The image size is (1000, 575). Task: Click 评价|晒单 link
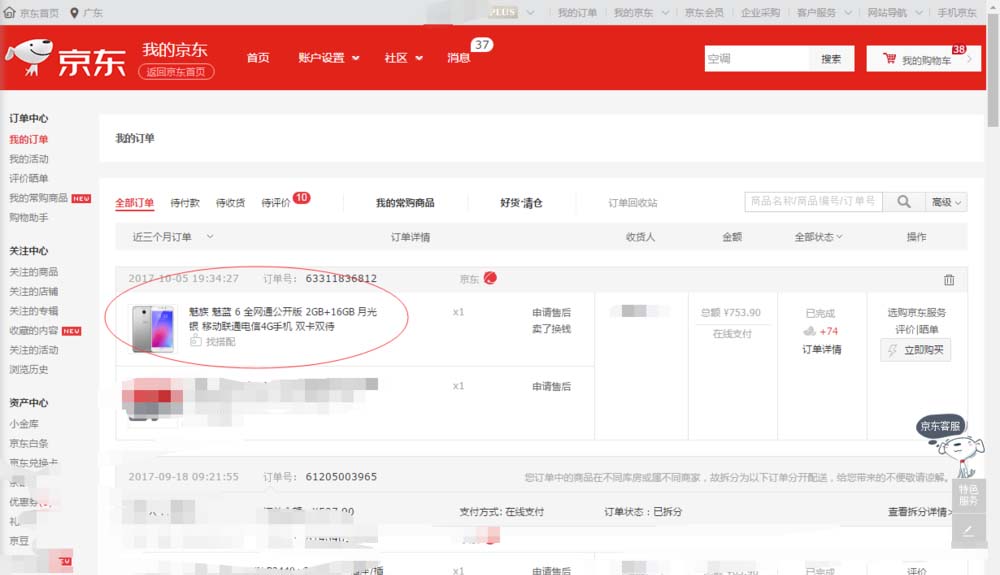click(916, 330)
